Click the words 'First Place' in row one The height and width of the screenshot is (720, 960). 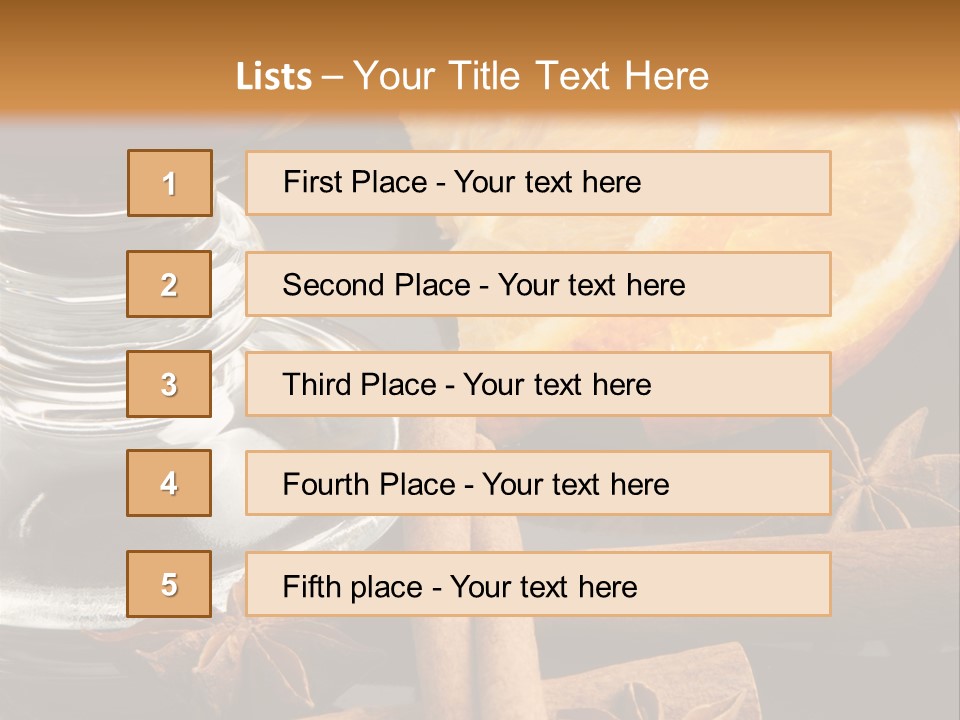(x=355, y=182)
